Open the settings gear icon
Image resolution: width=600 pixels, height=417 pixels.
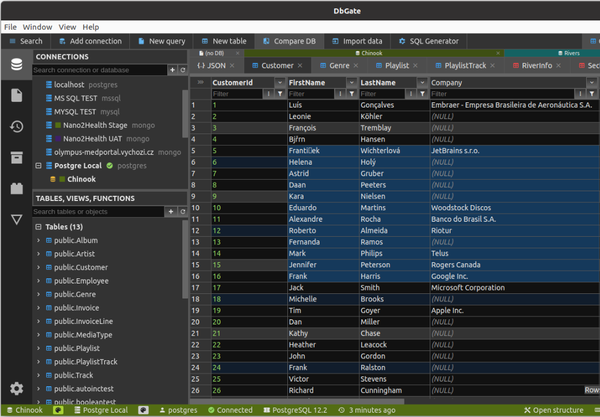(x=16, y=388)
